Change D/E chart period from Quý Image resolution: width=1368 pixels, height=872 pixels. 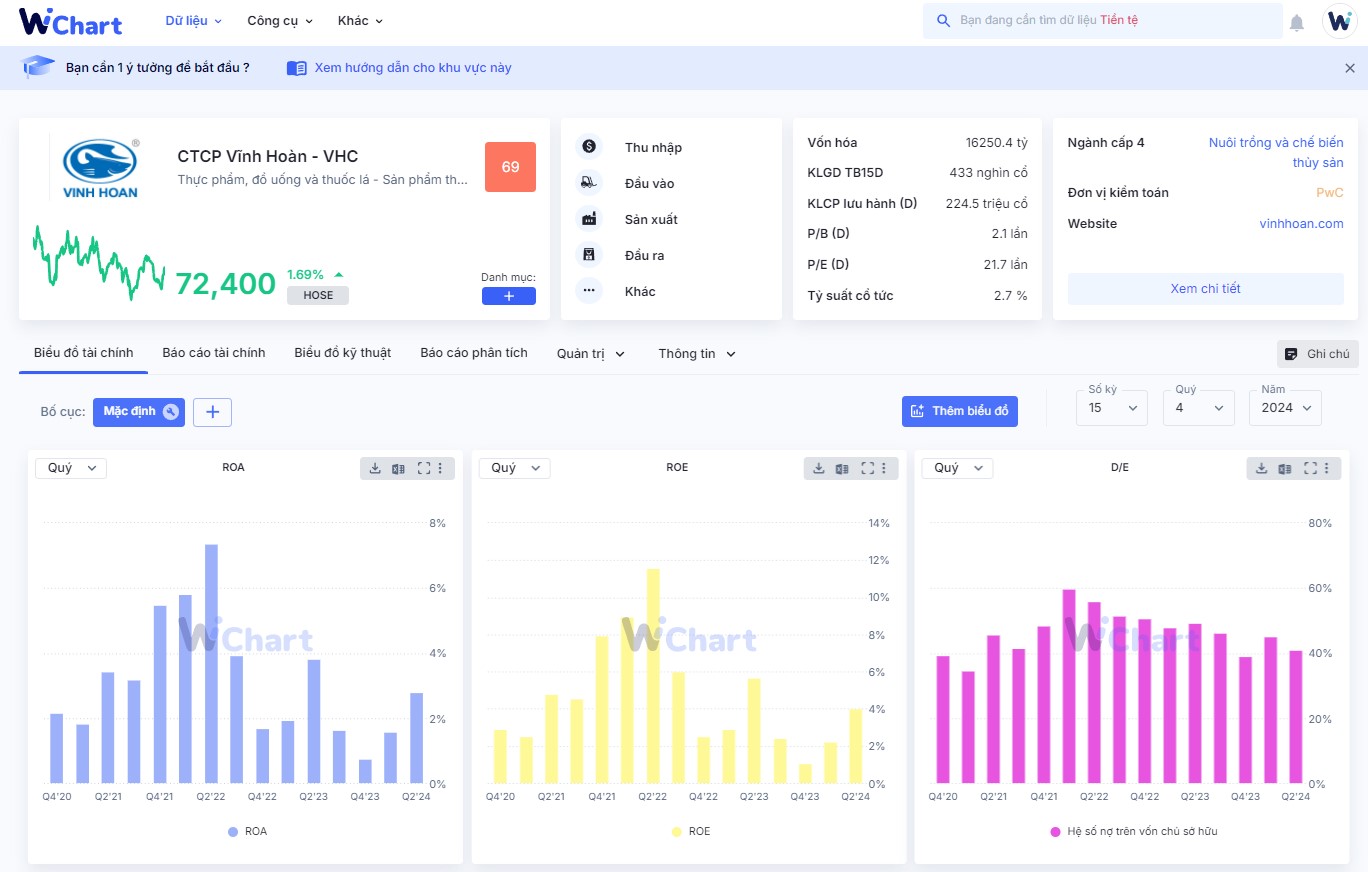[x=958, y=468]
